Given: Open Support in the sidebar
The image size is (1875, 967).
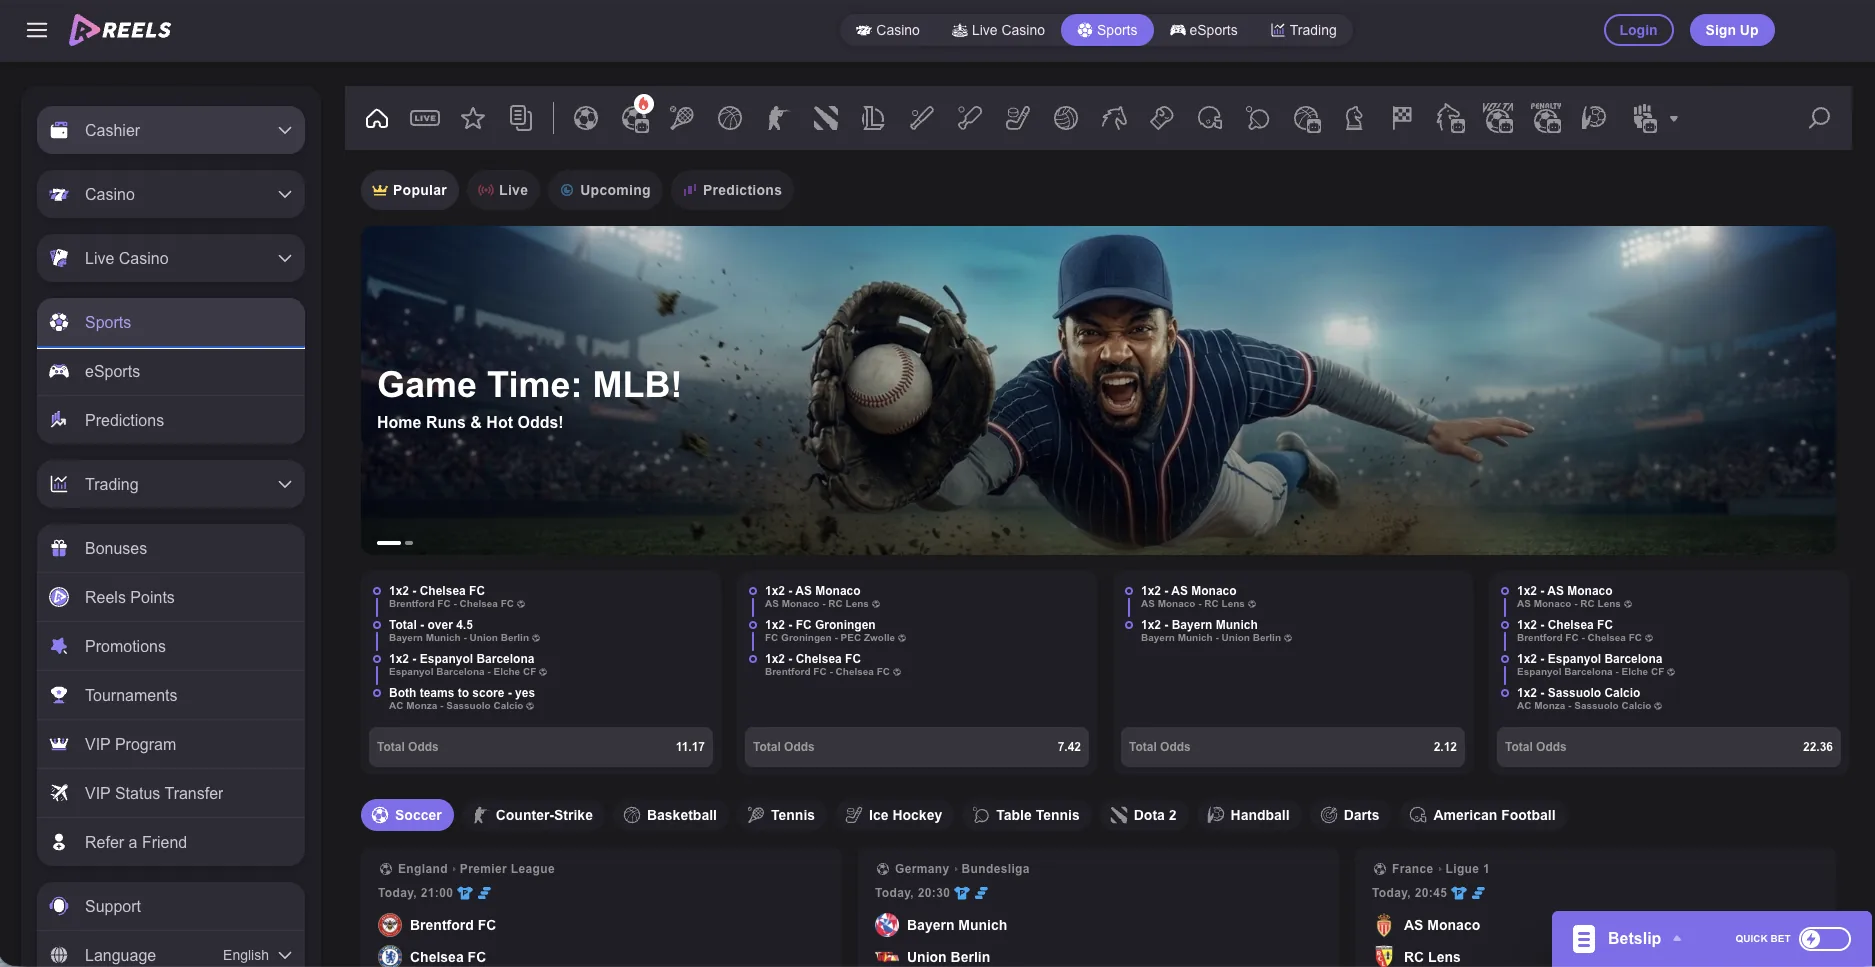Looking at the screenshot, I should pyautogui.click(x=171, y=906).
